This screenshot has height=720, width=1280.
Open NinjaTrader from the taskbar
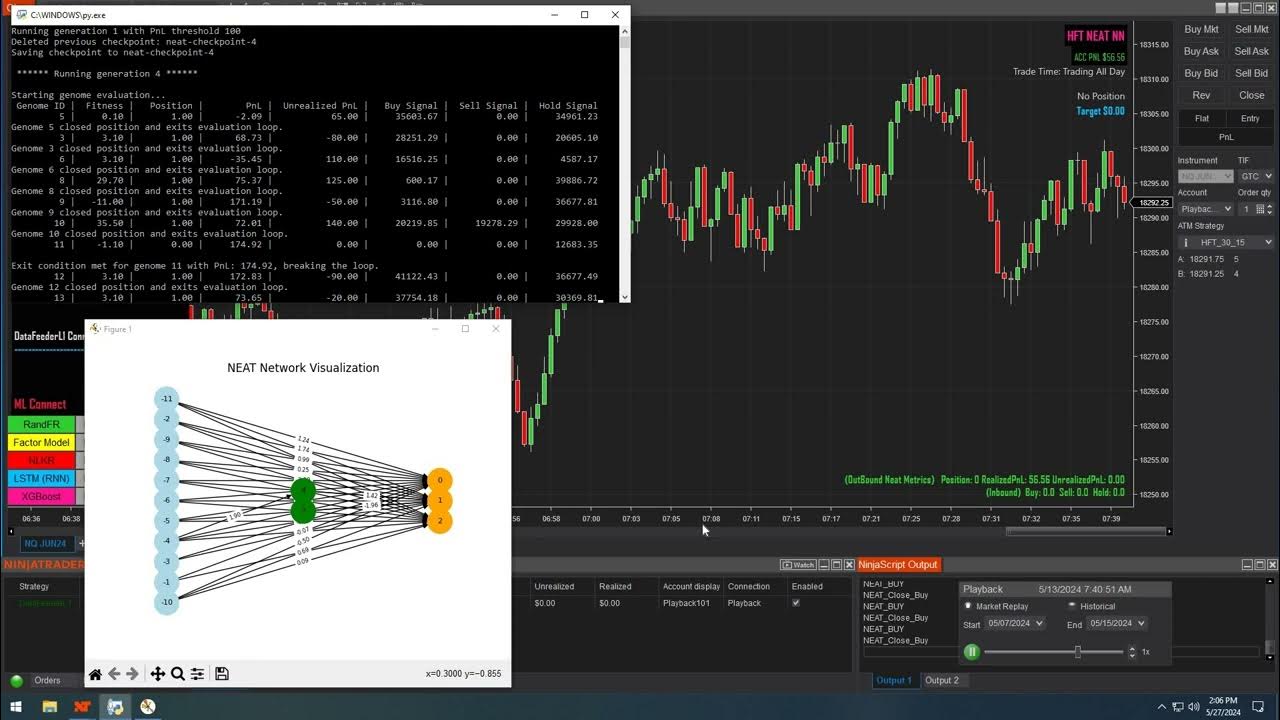[x=82, y=707]
